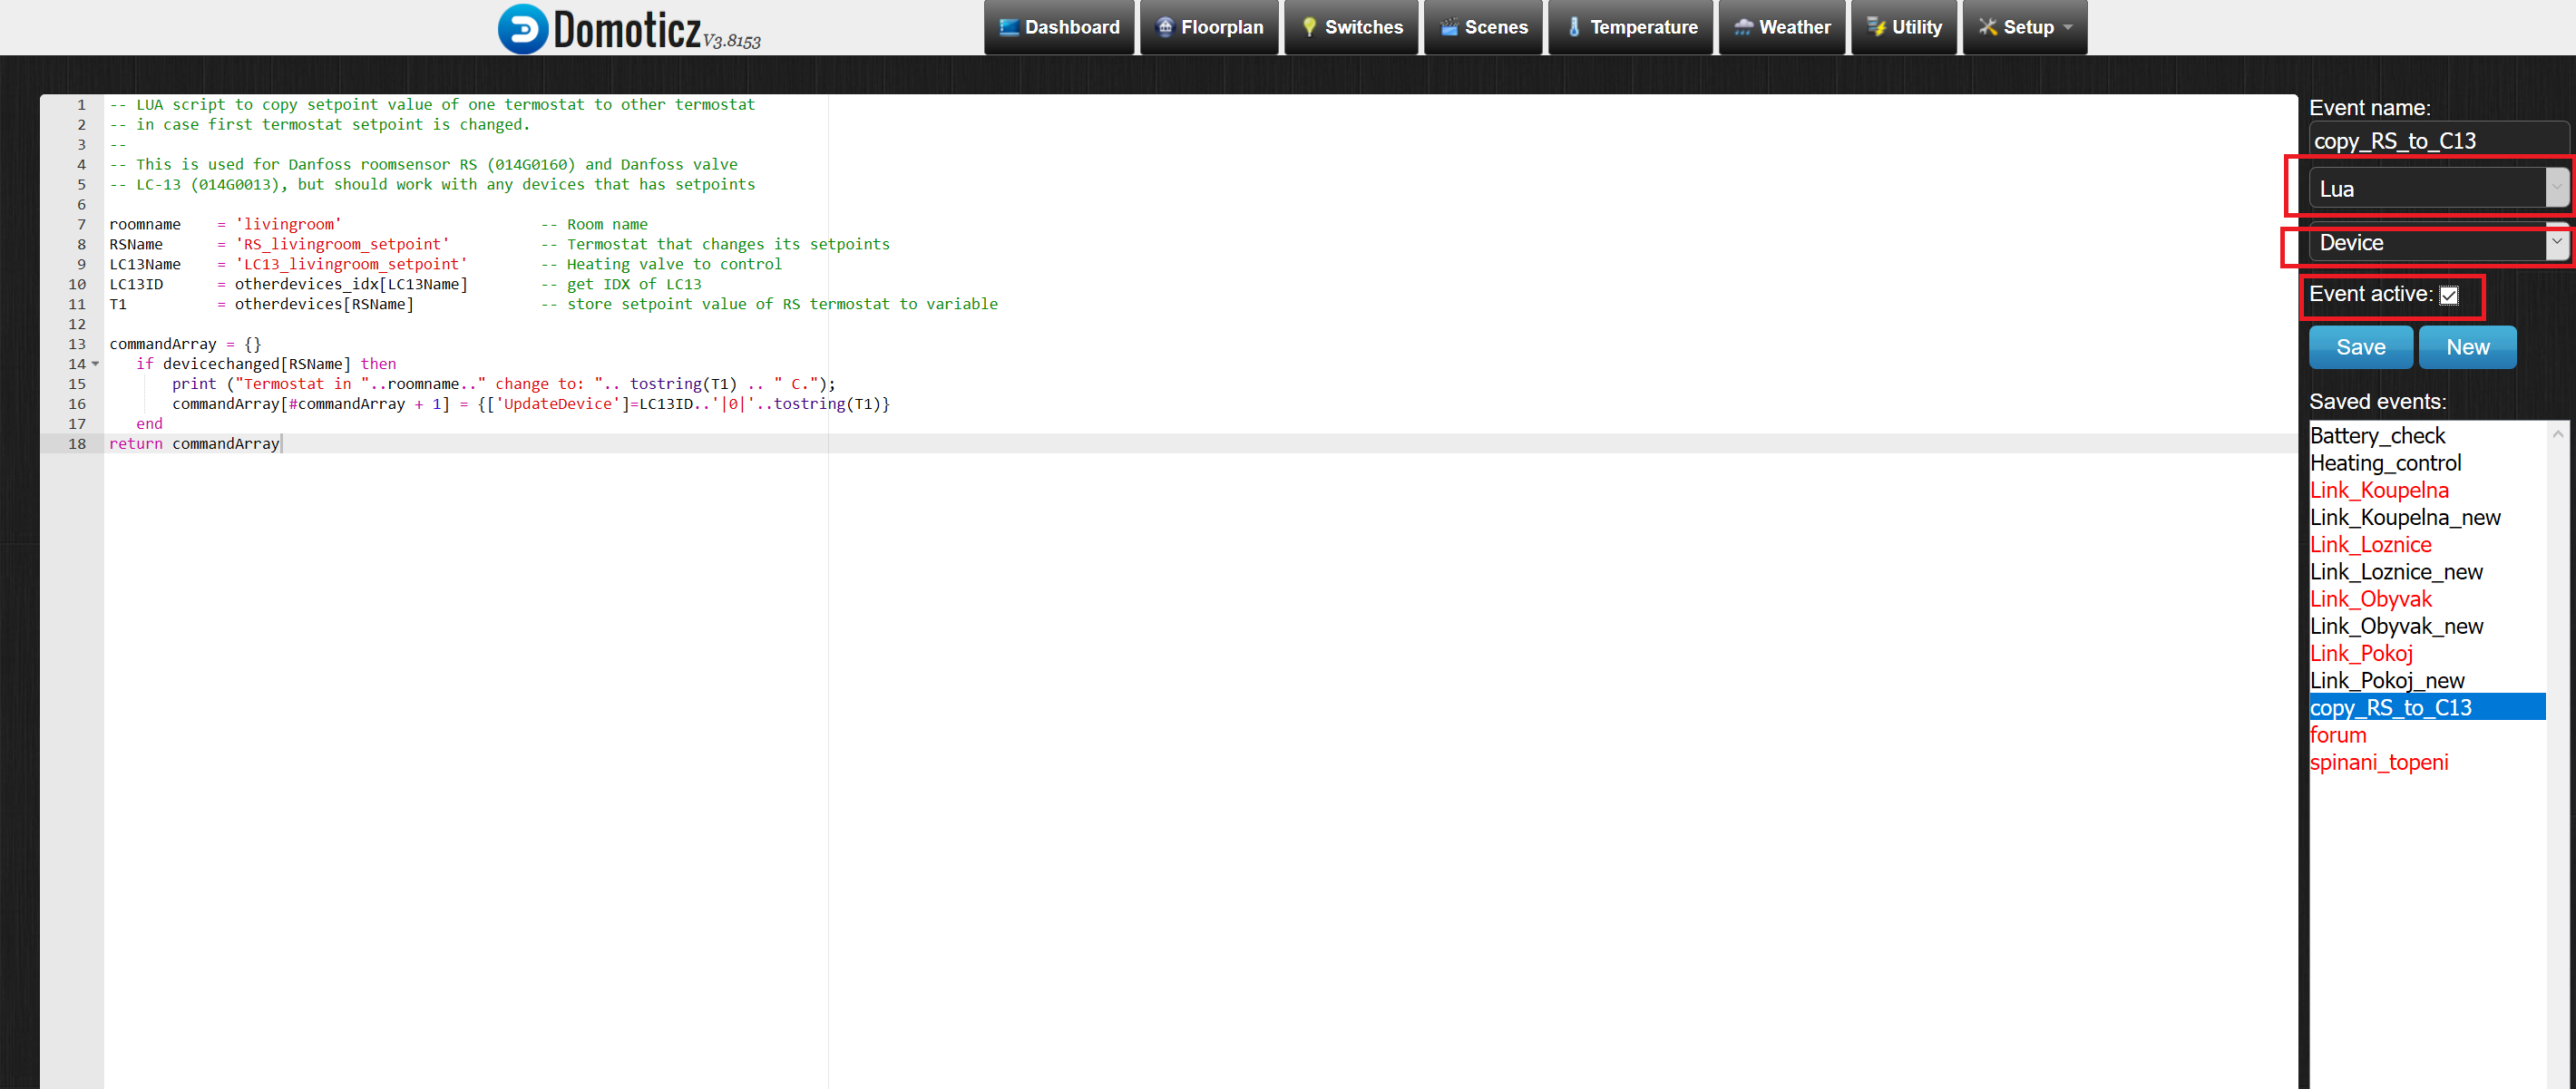Viewport: 2576px width, 1089px height.
Task: Click 'LC13_livingroom_setpoint' string in code
Action: (x=351, y=264)
